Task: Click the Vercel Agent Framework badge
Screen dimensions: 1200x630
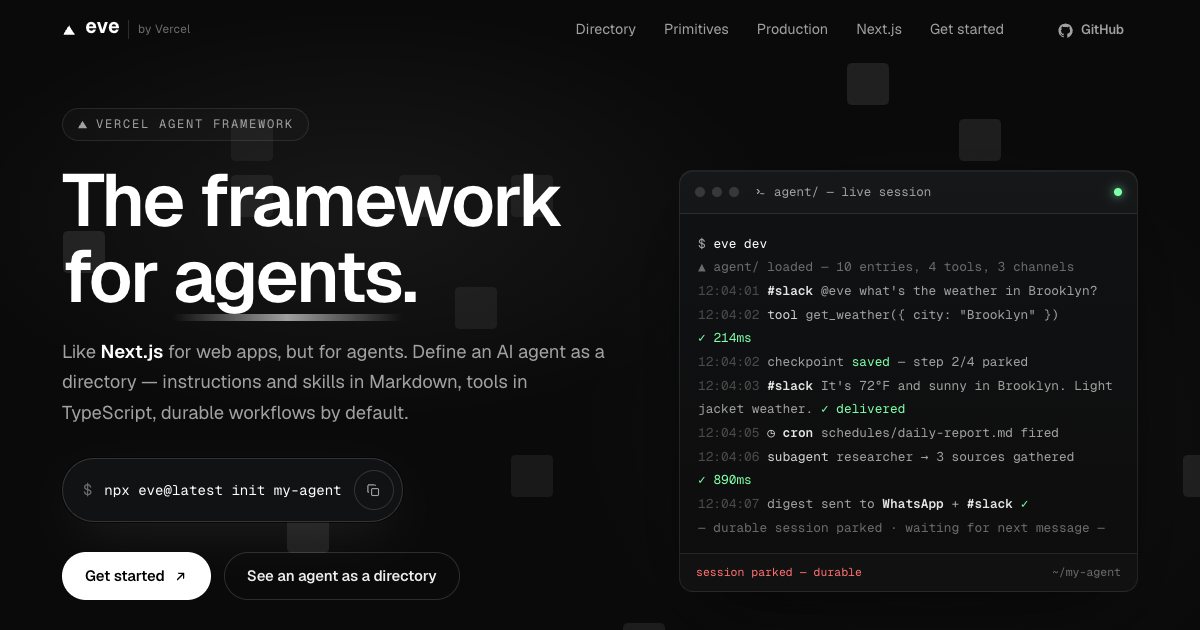Action: (x=185, y=124)
